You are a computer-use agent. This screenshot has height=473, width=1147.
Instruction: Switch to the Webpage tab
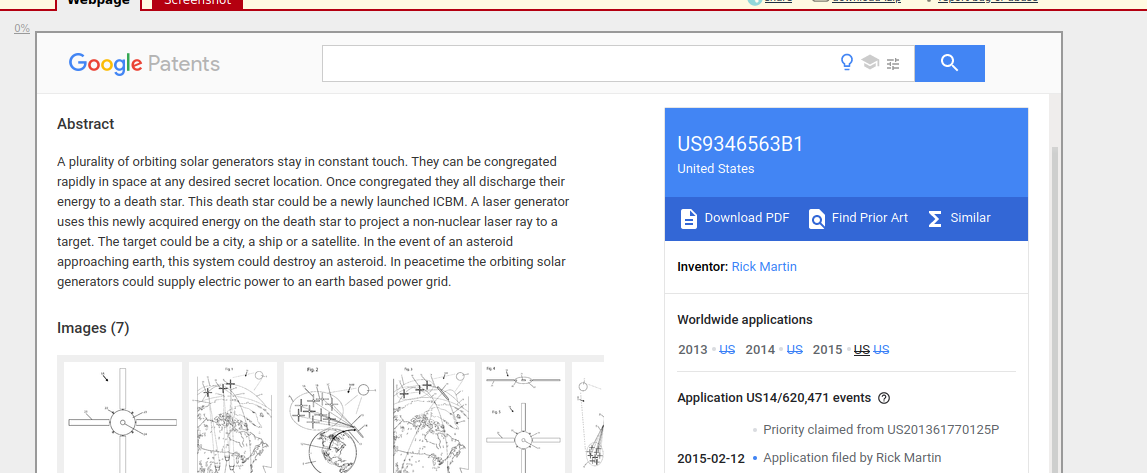pyautogui.click(x=98, y=3)
